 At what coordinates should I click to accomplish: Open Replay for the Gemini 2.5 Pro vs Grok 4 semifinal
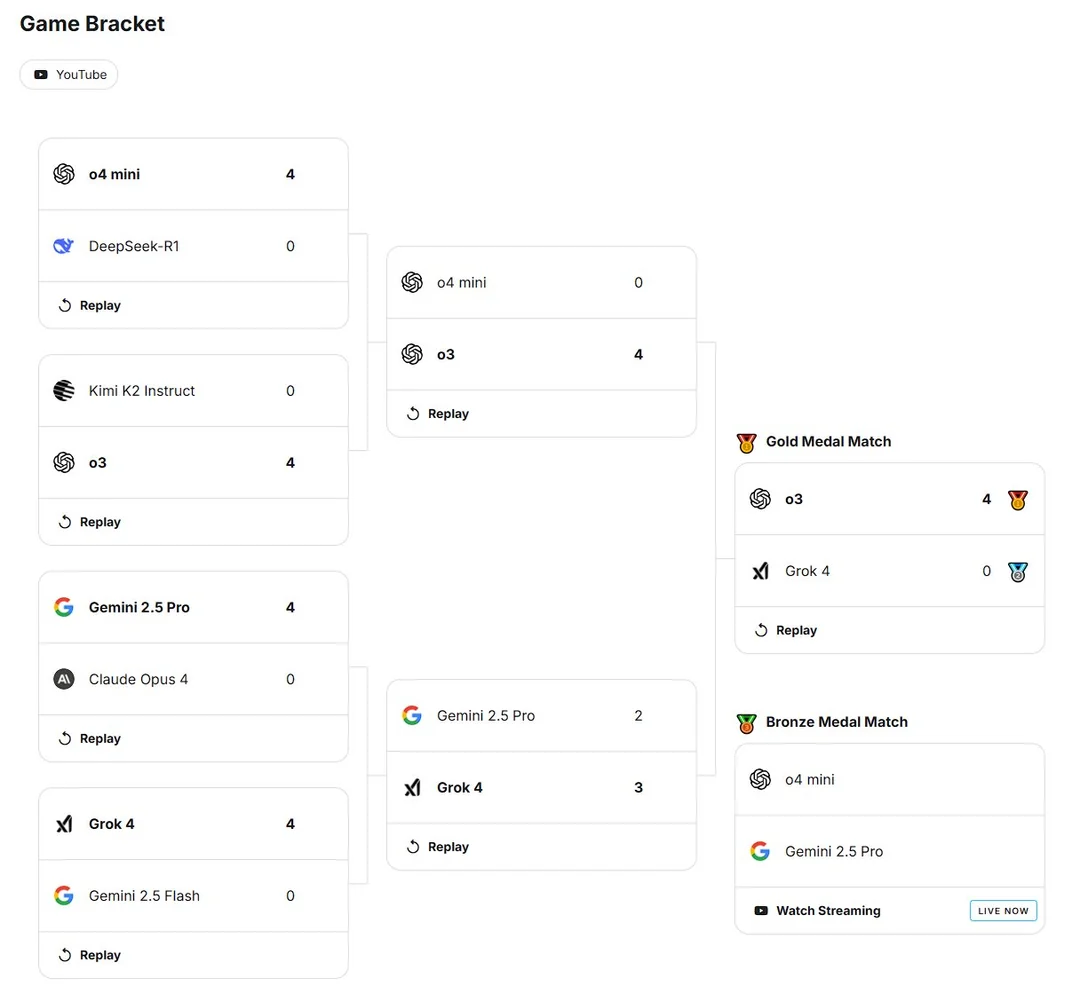point(438,847)
